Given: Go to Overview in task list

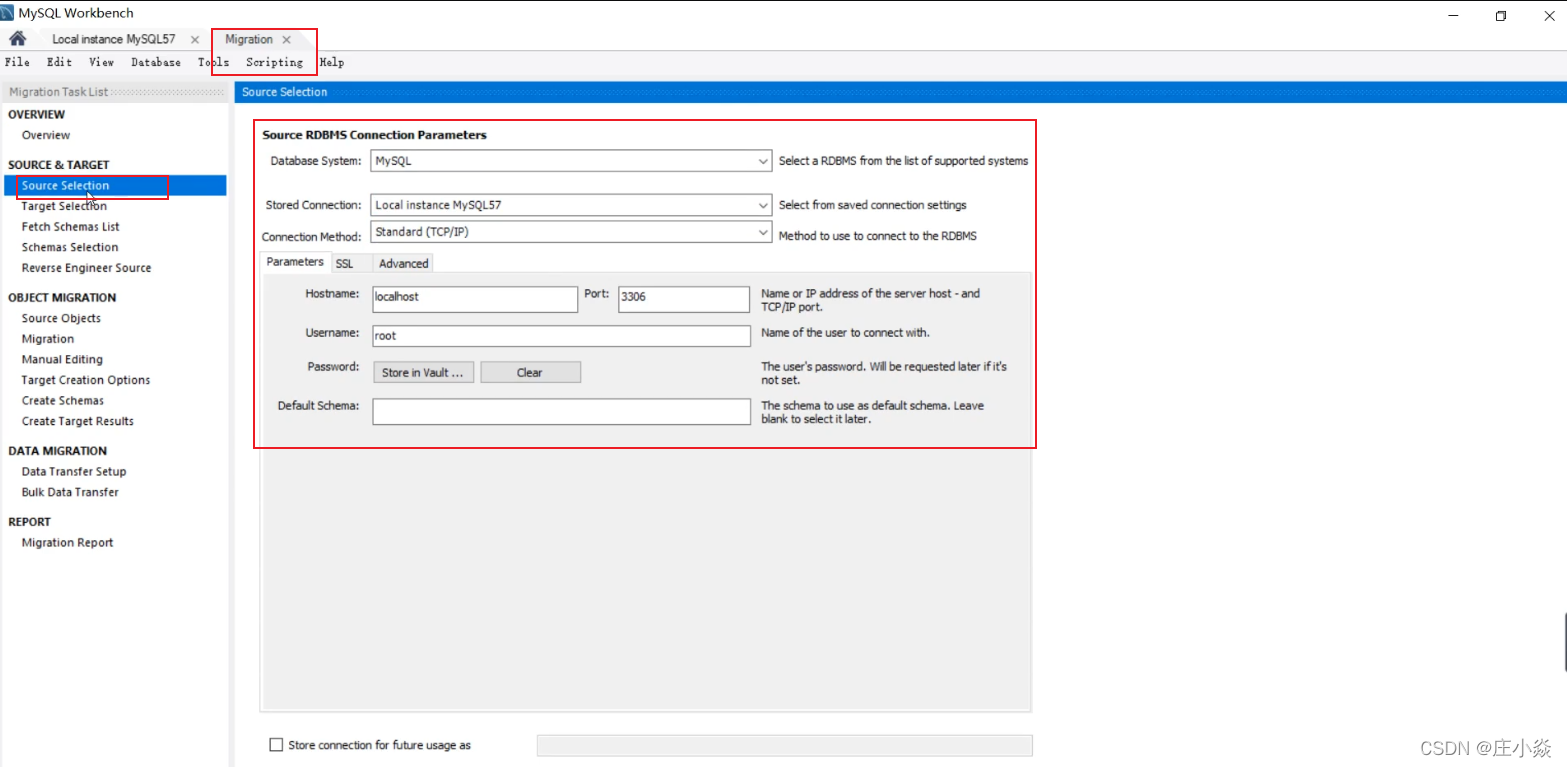Looking at the screenshot, I should tap(46, 135).
